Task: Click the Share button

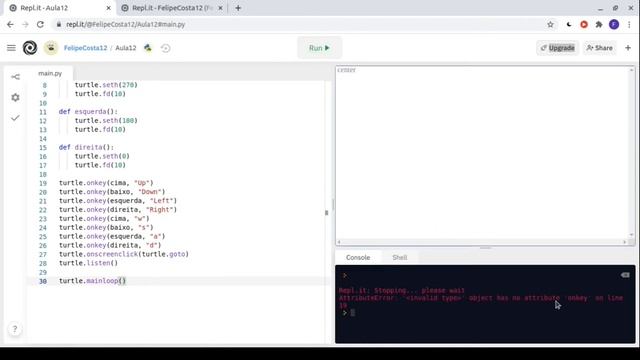Action: (600, 48)
